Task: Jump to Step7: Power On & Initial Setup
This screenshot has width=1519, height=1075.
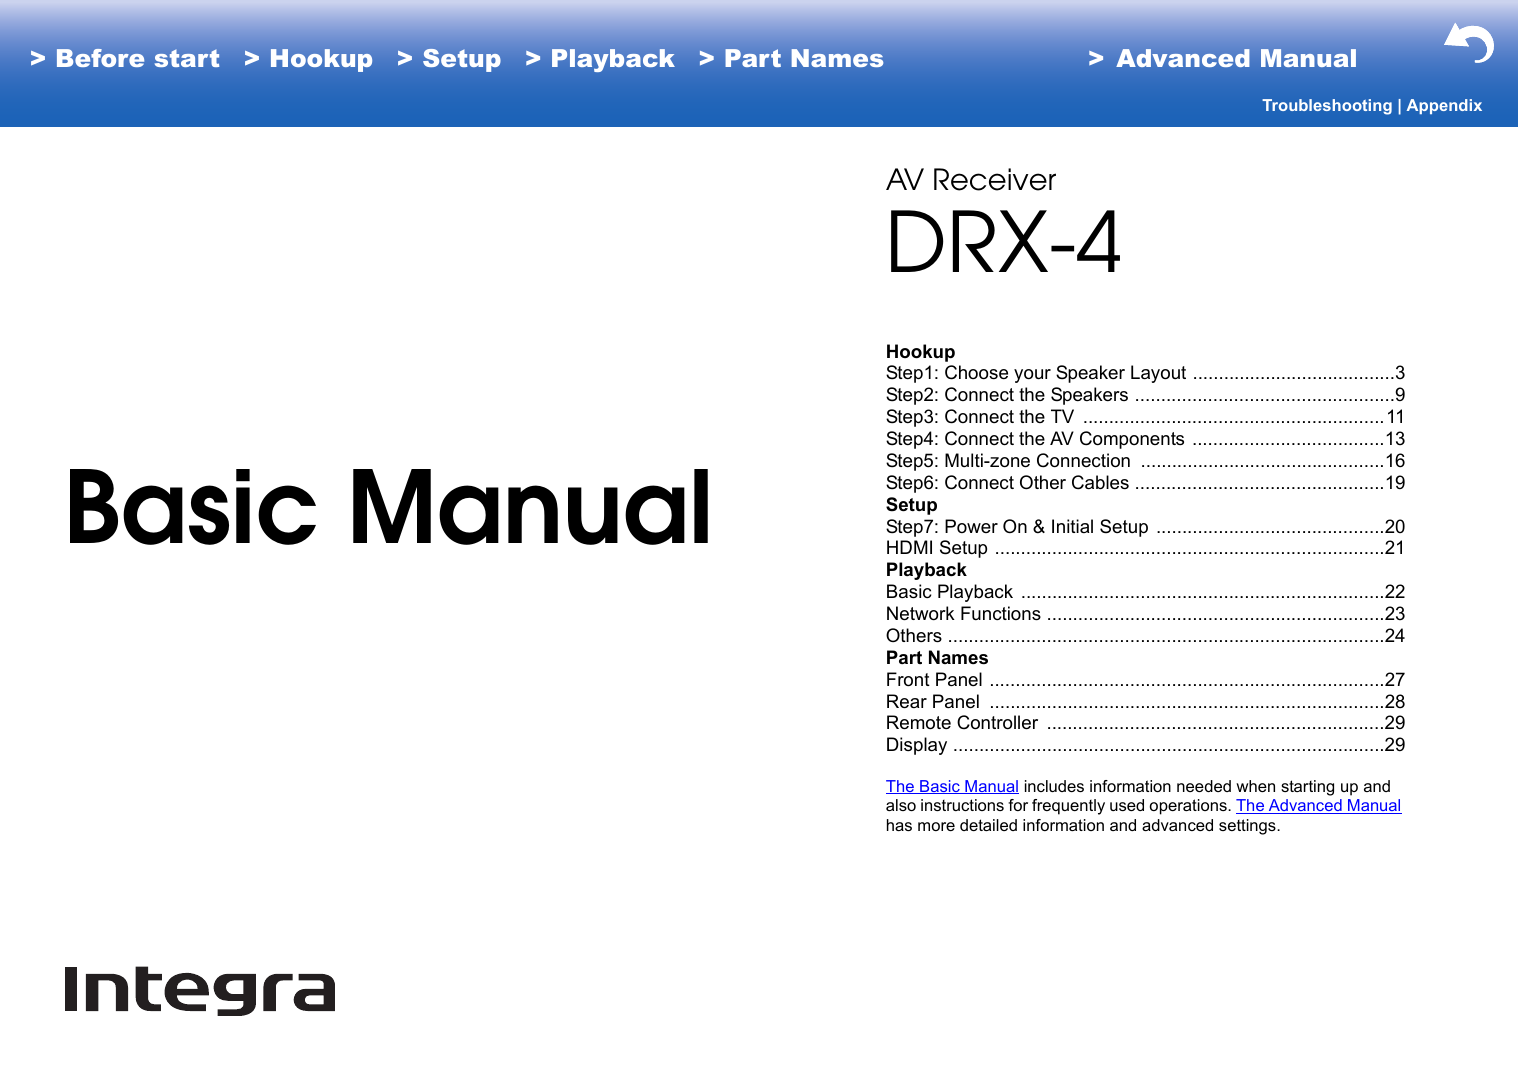Action: [1145, 527]
